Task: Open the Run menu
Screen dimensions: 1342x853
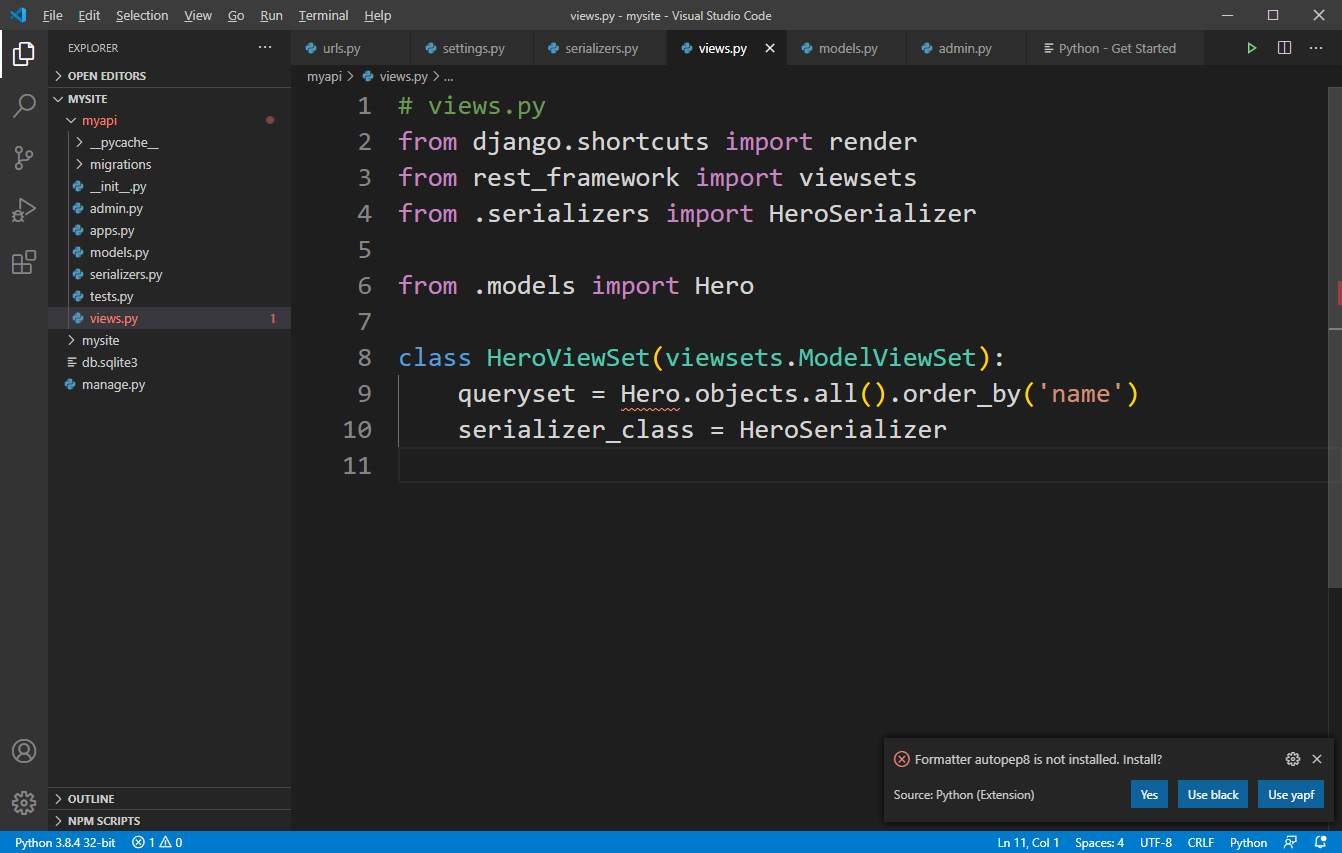Action: coord(271,16)
